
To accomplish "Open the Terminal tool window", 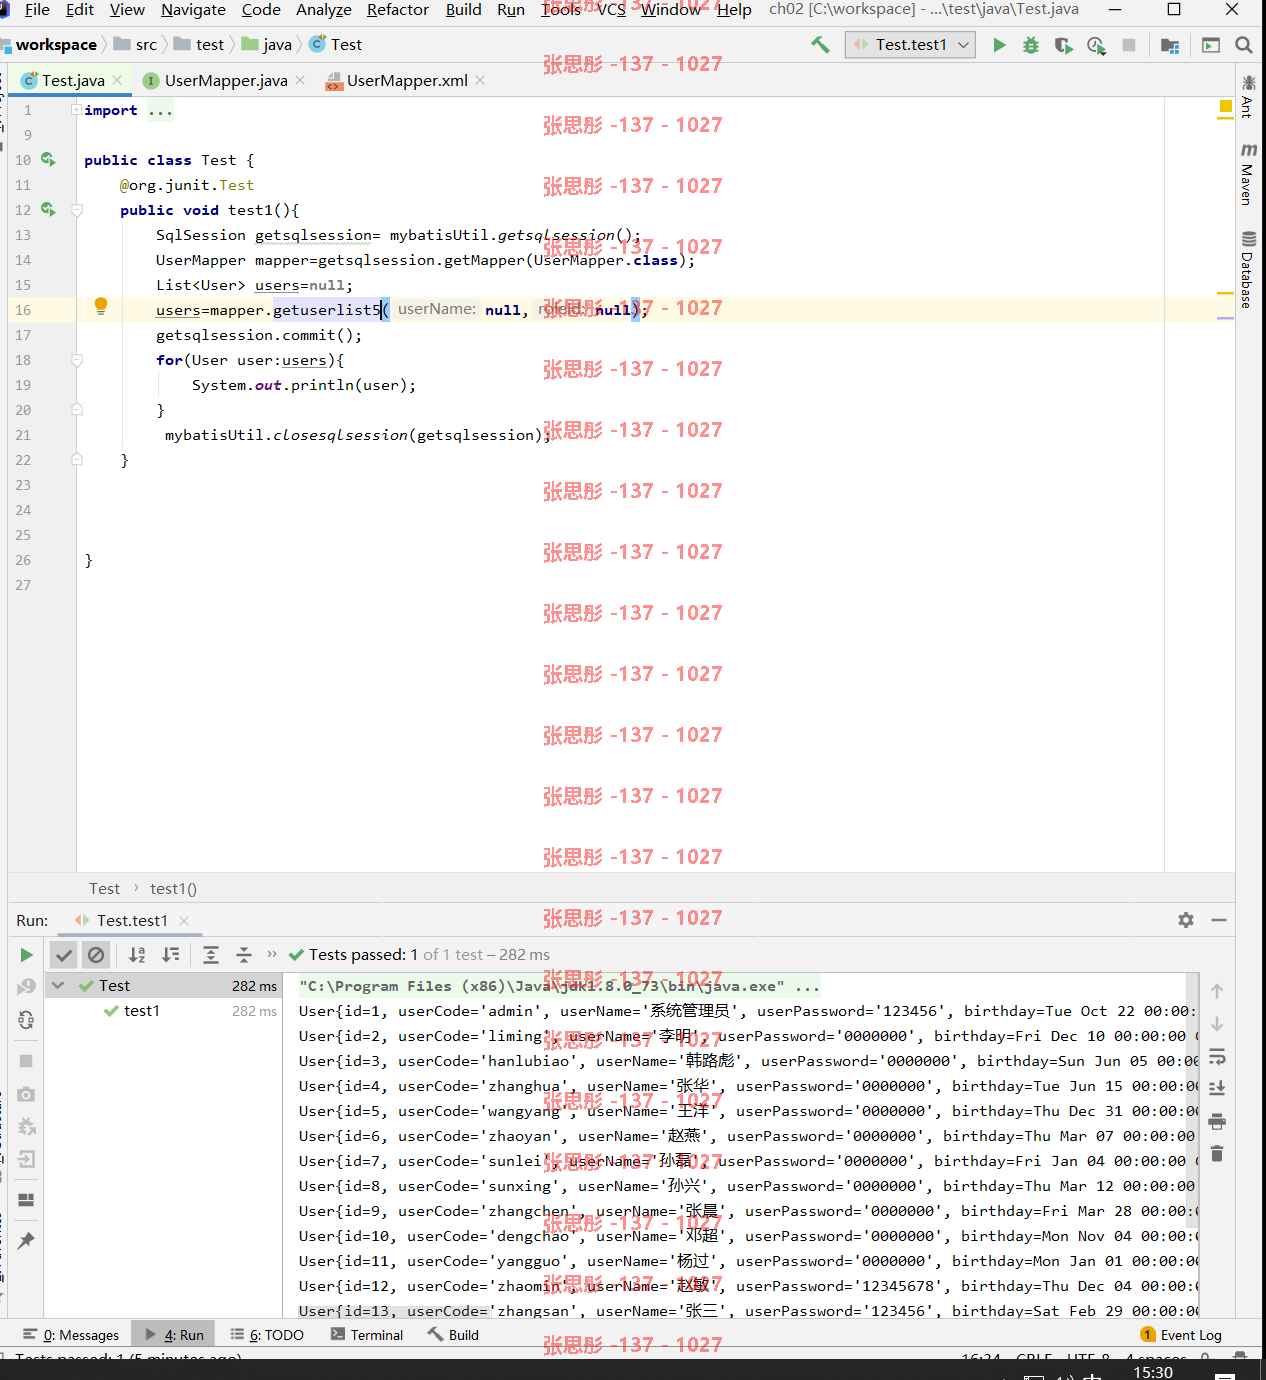I will click(x=367, y=1335).
